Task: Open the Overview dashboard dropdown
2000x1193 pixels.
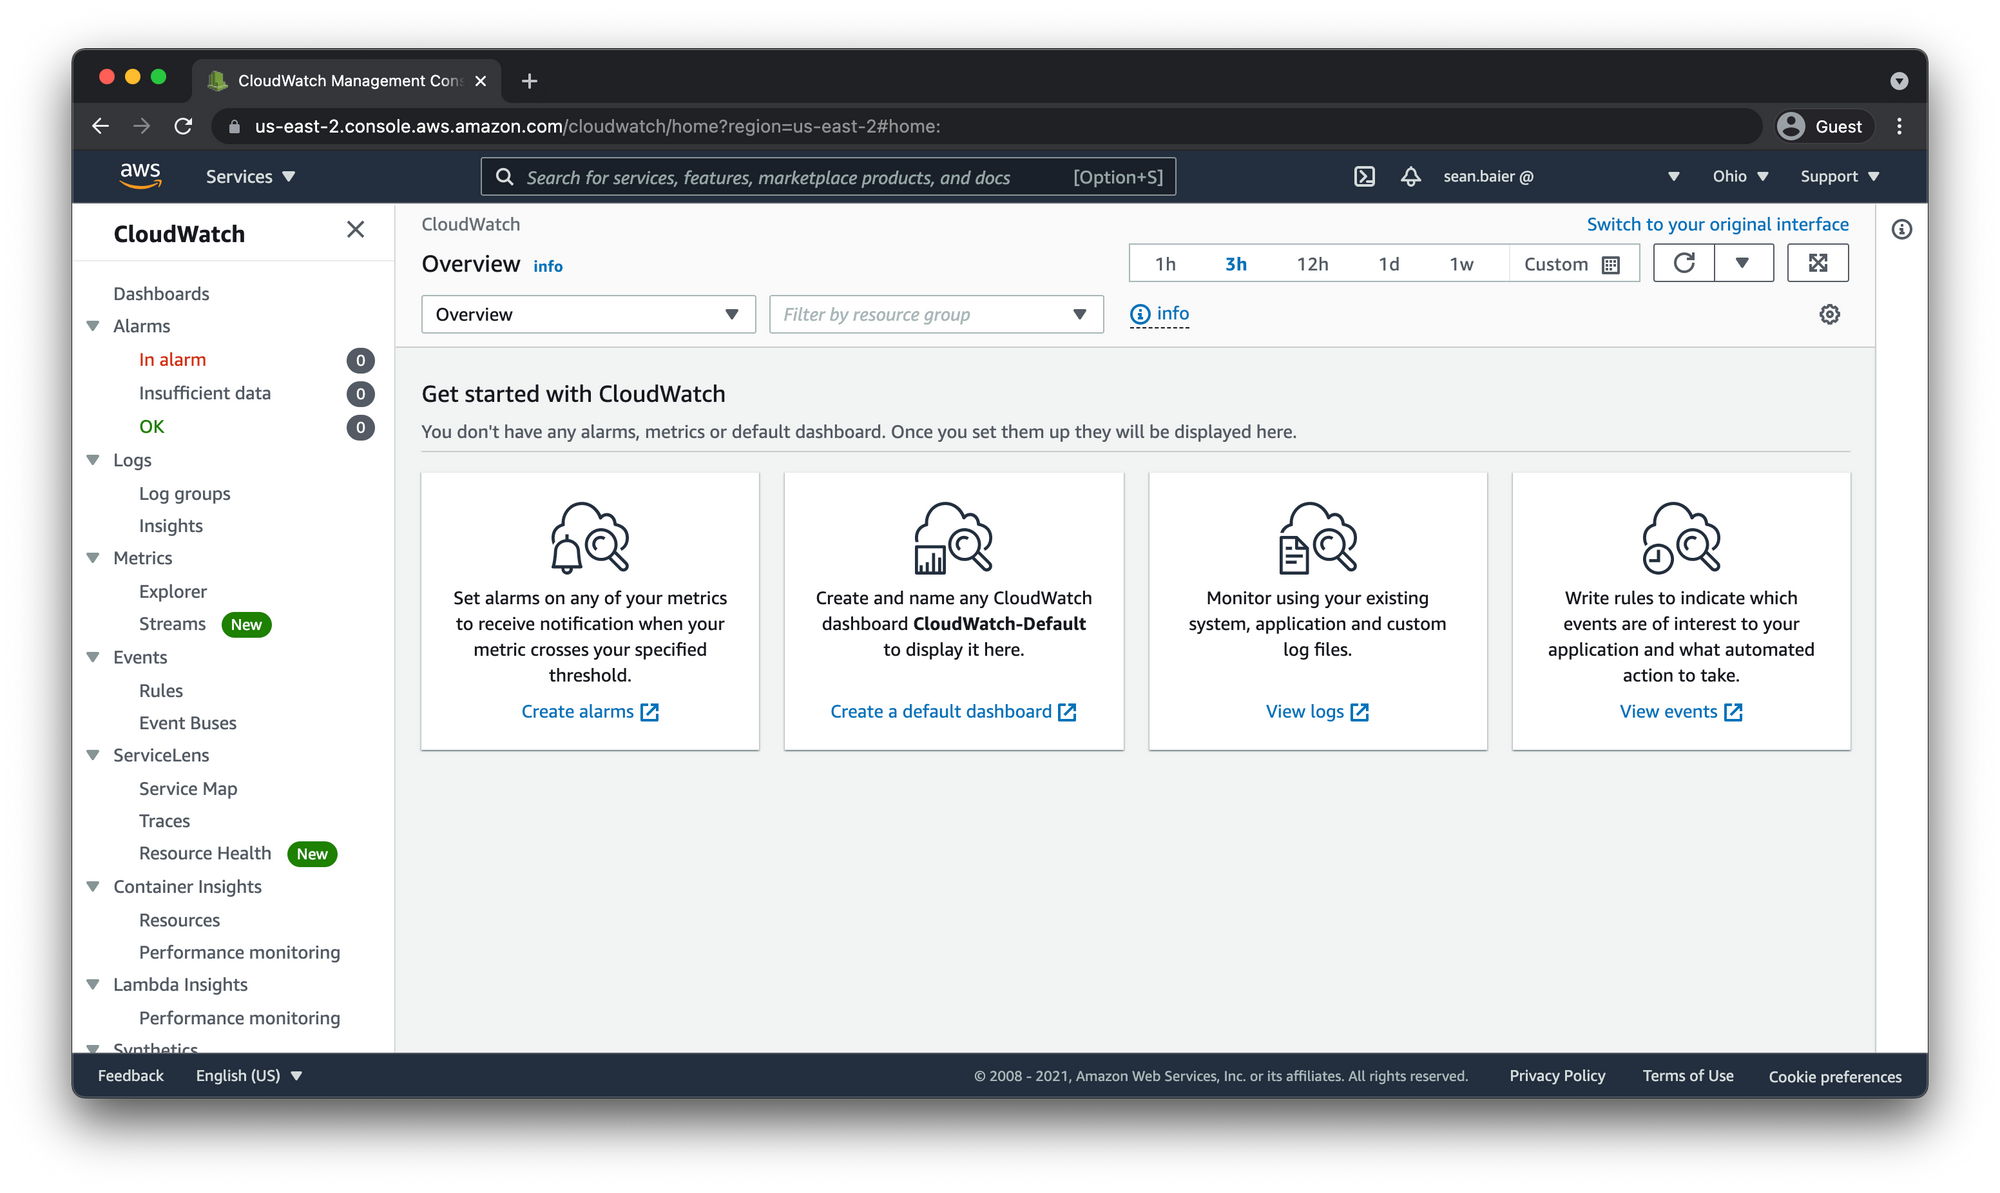Action: [x=588, y=314]
